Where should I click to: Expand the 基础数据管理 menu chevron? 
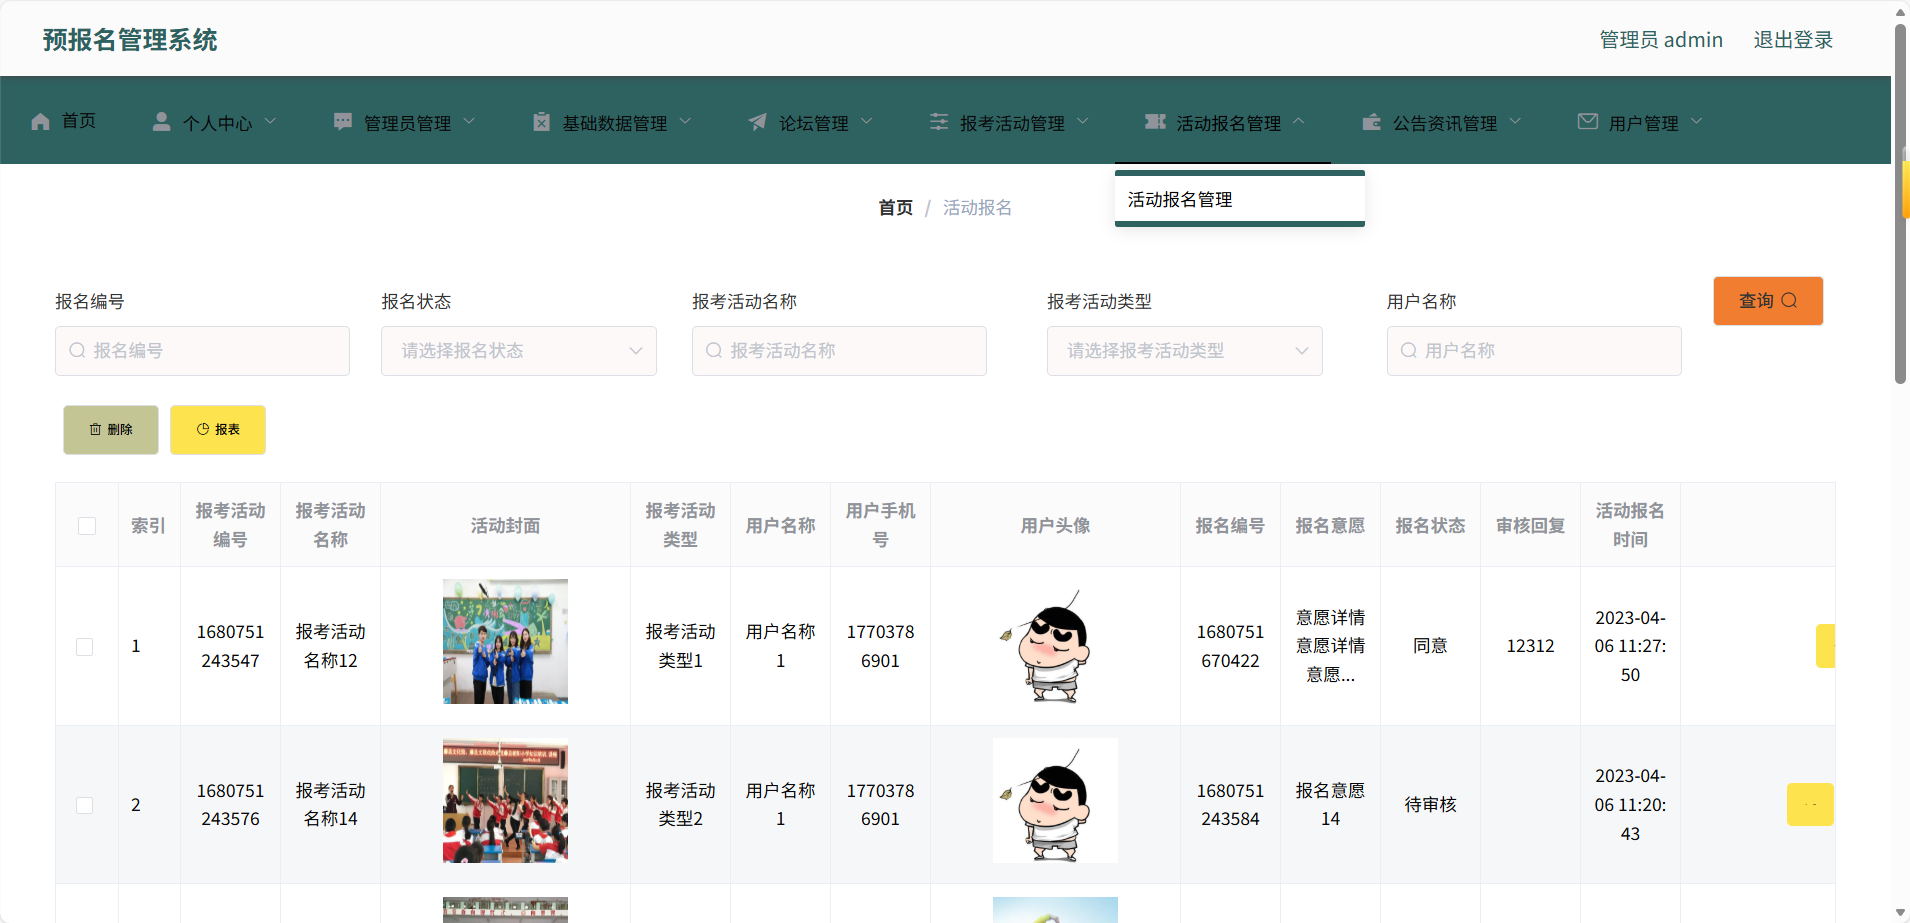tap(686, 121)
